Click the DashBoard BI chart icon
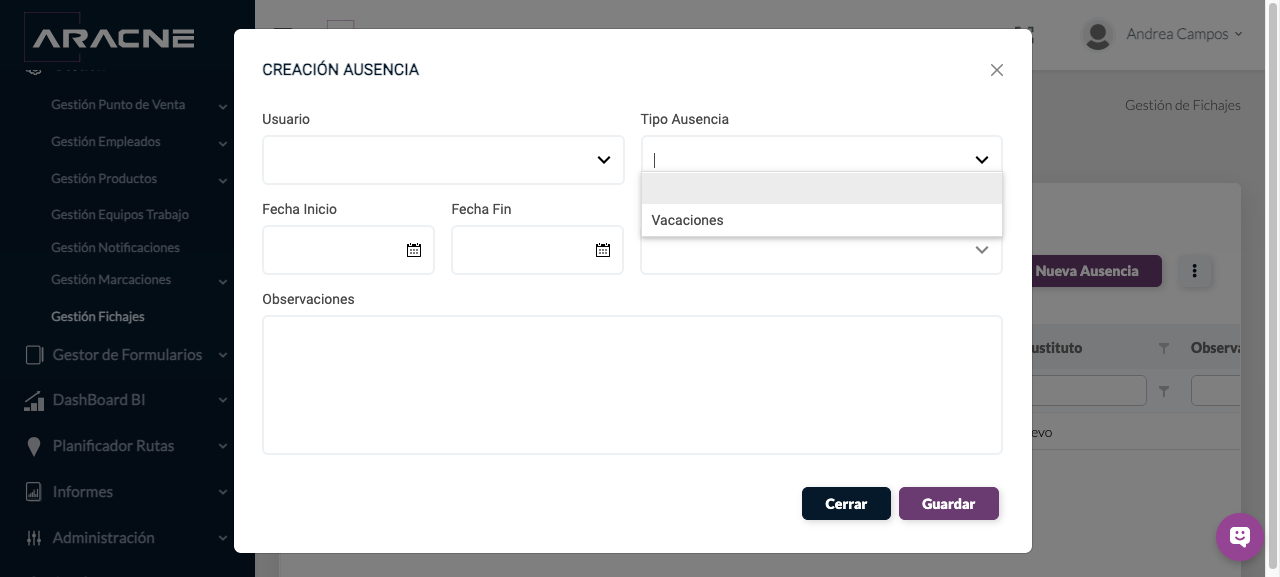1280x577 pixels. 34,400
